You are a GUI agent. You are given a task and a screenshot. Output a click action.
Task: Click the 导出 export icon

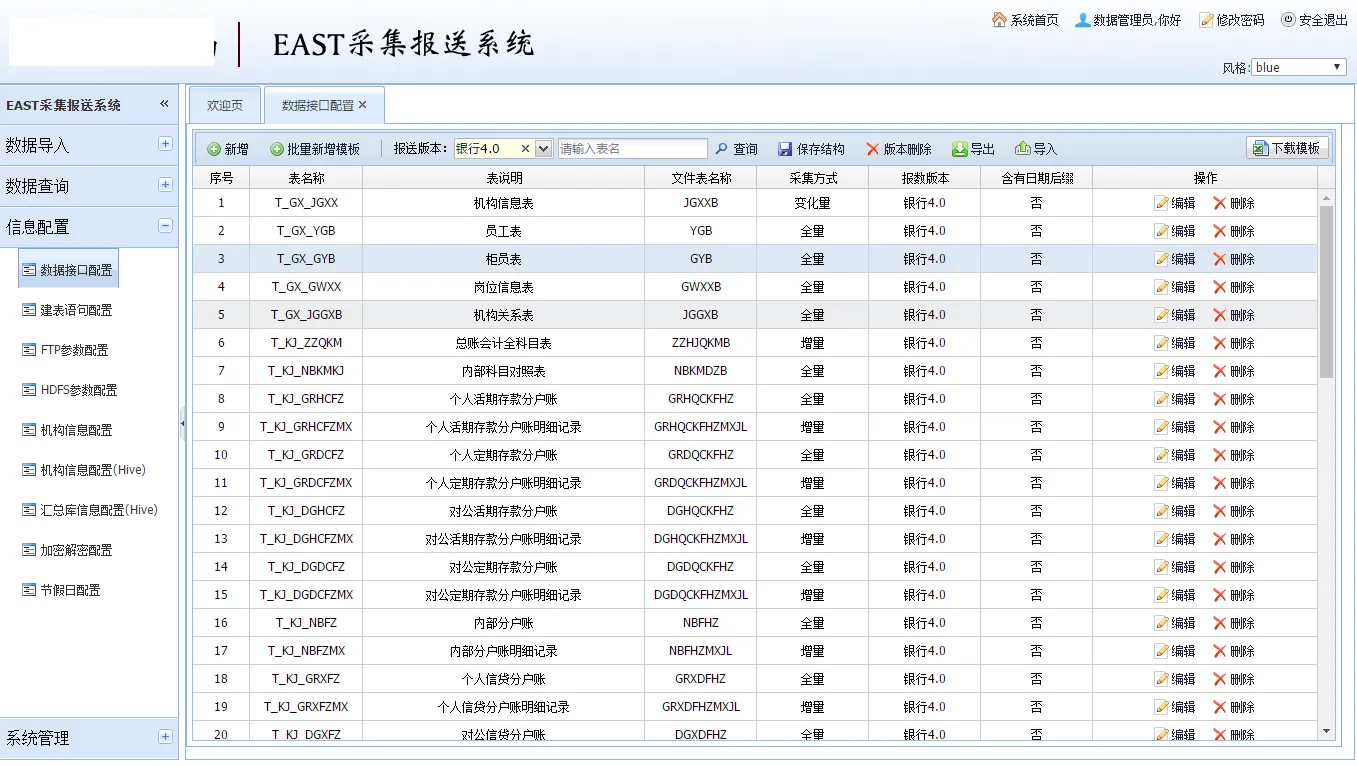(x=959, y=149)
